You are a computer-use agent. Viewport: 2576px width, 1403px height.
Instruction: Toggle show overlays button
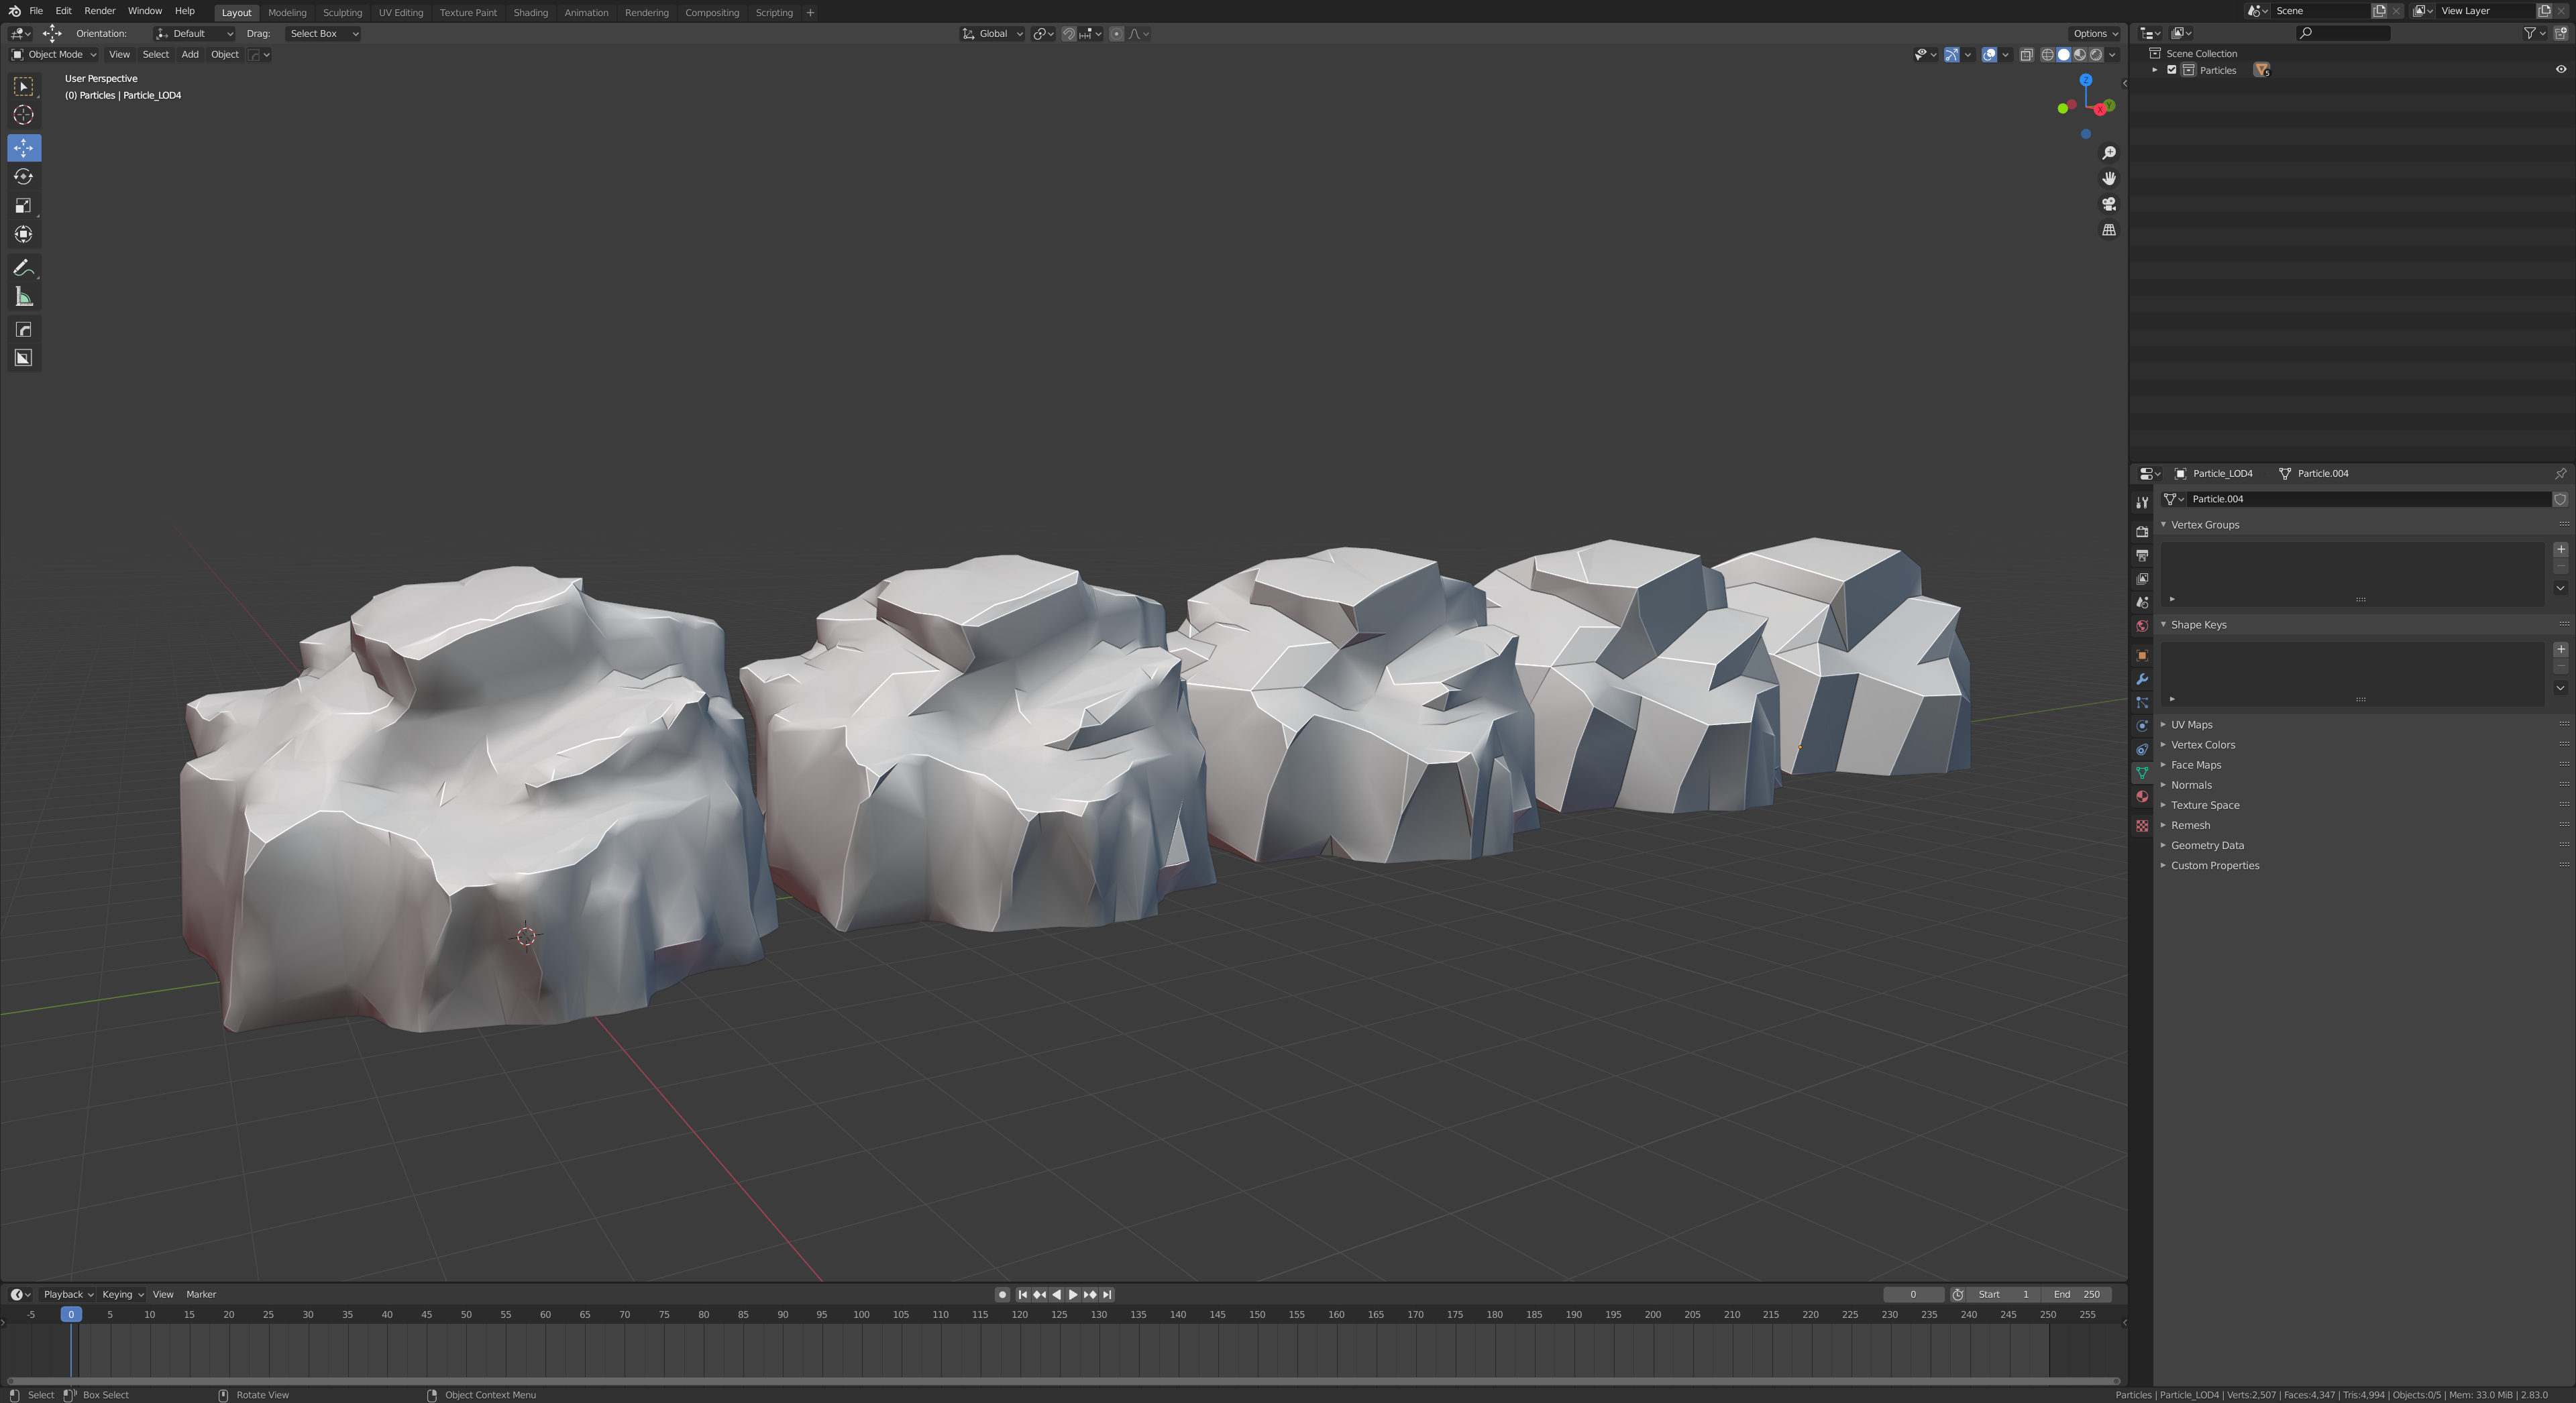coord(1990,55)
